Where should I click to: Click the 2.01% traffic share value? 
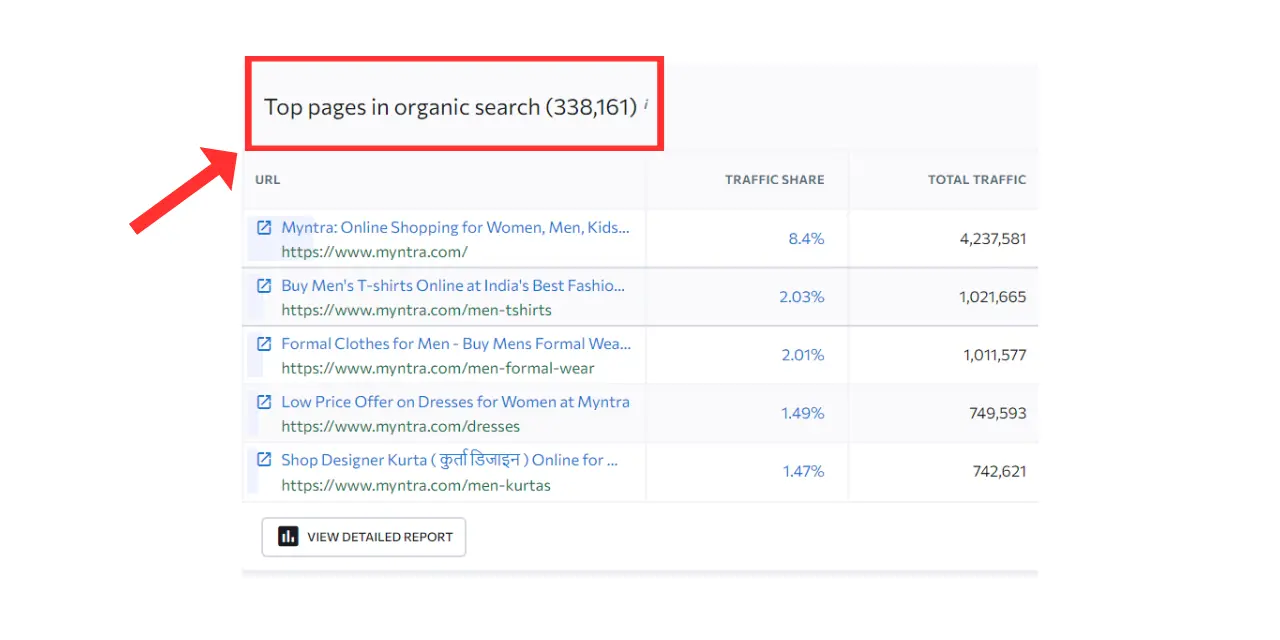[803, 355]
